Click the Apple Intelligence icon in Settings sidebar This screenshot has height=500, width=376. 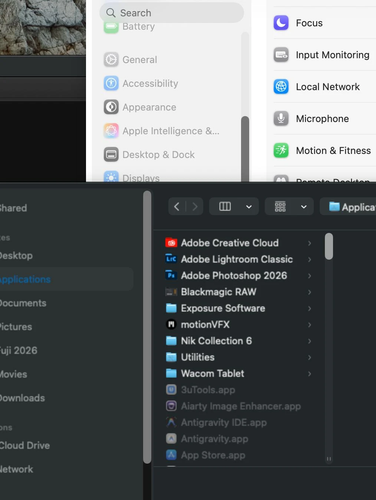coord(111,131)
